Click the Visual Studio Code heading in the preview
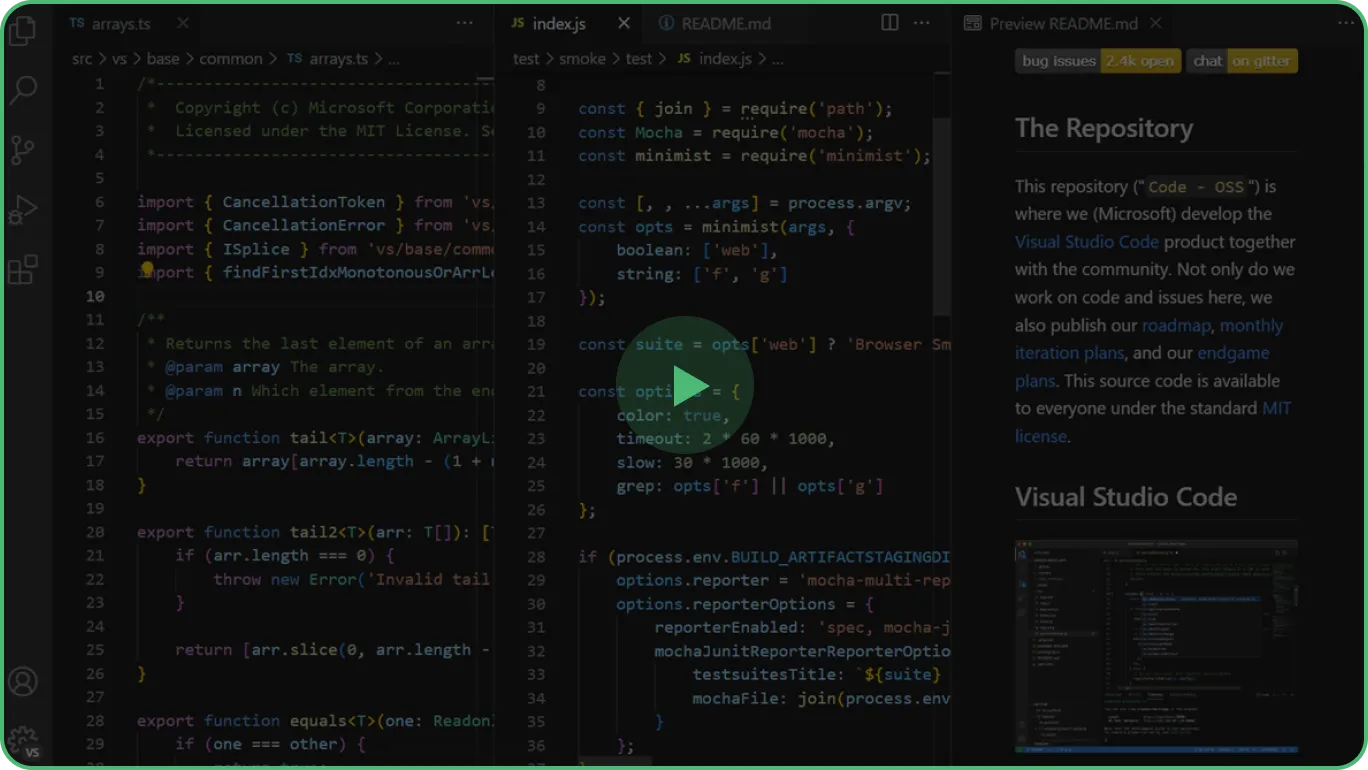 [x=1126, y=497]
